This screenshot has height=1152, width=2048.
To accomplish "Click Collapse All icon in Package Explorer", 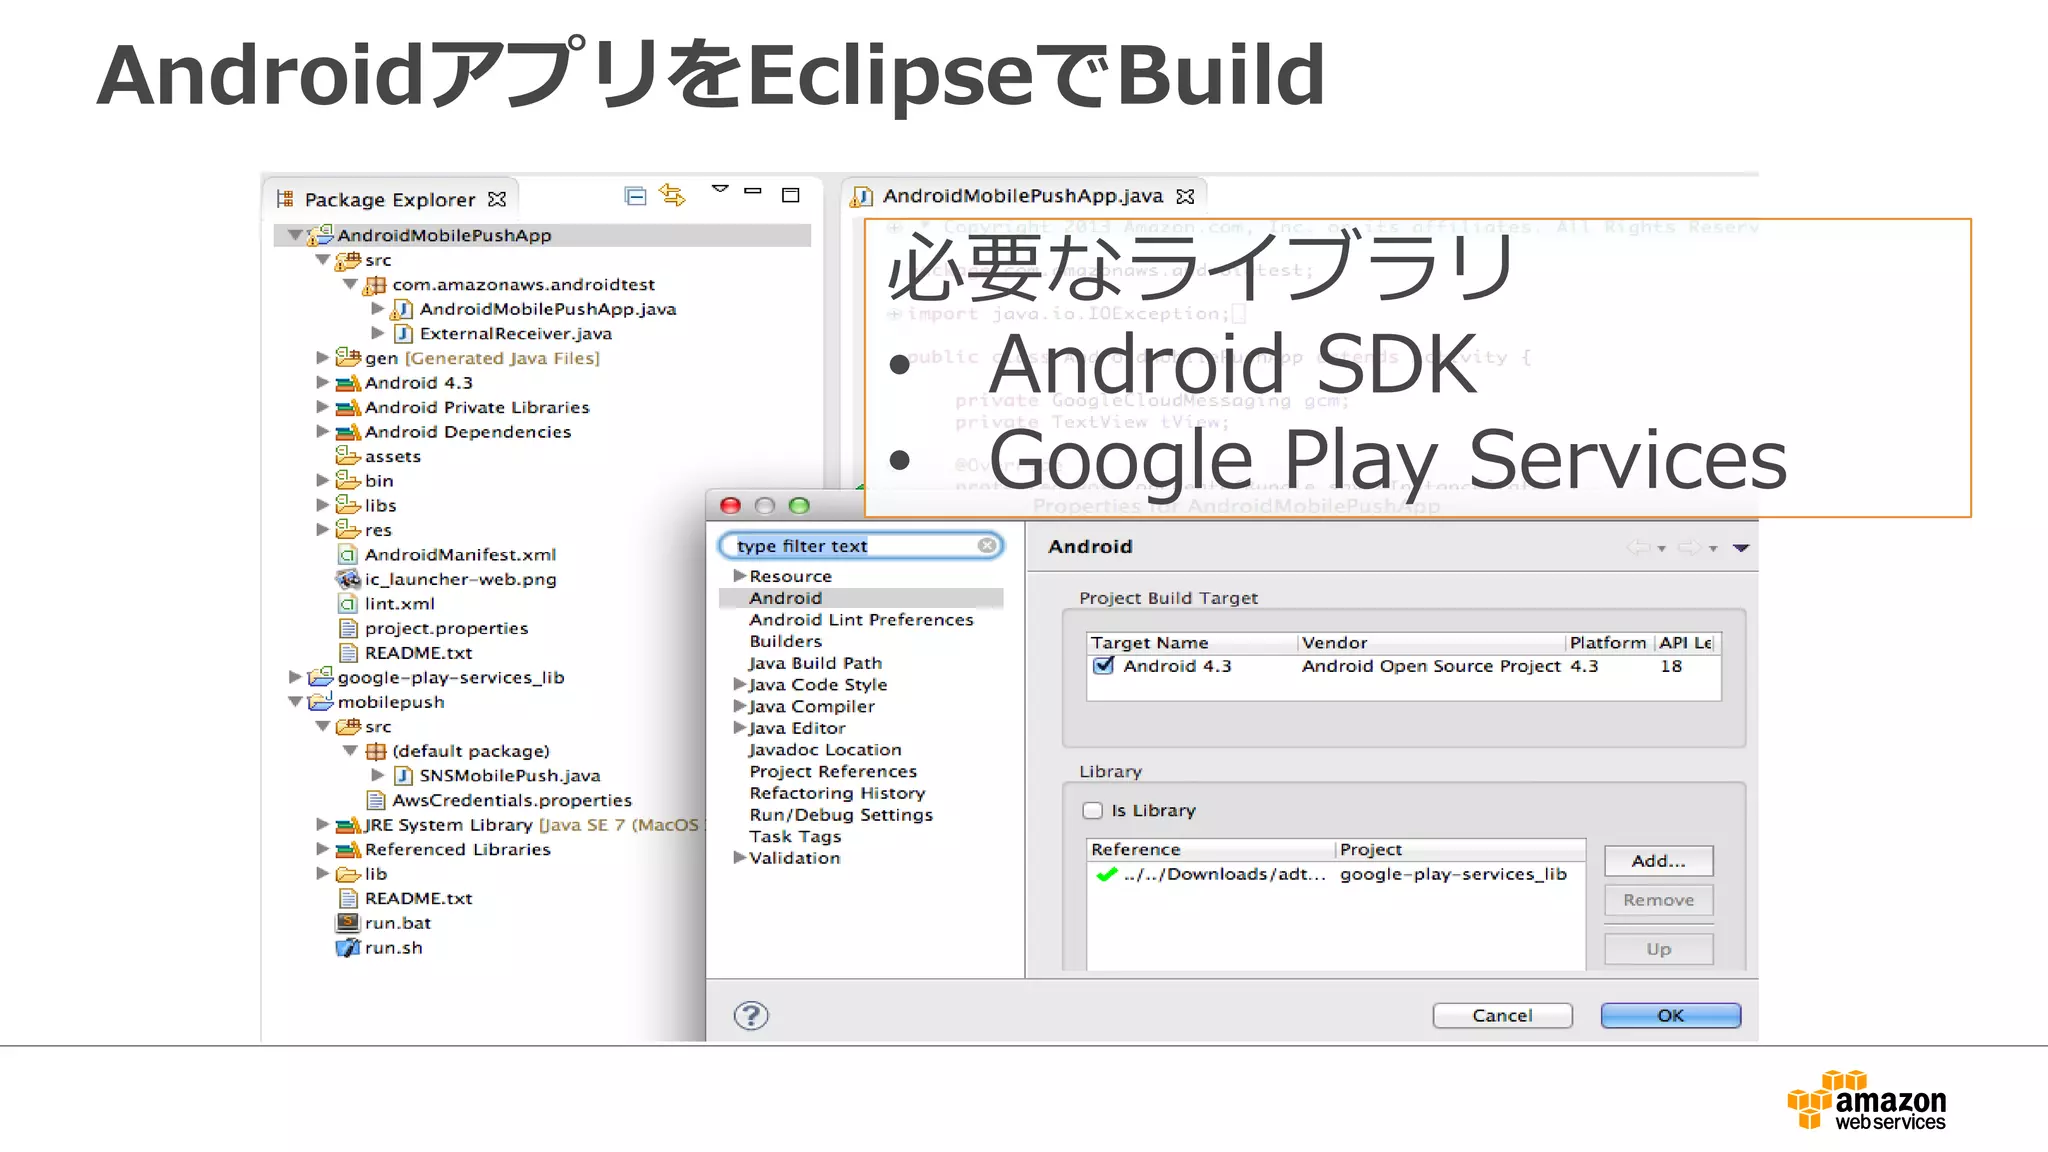I will (635, 196).
